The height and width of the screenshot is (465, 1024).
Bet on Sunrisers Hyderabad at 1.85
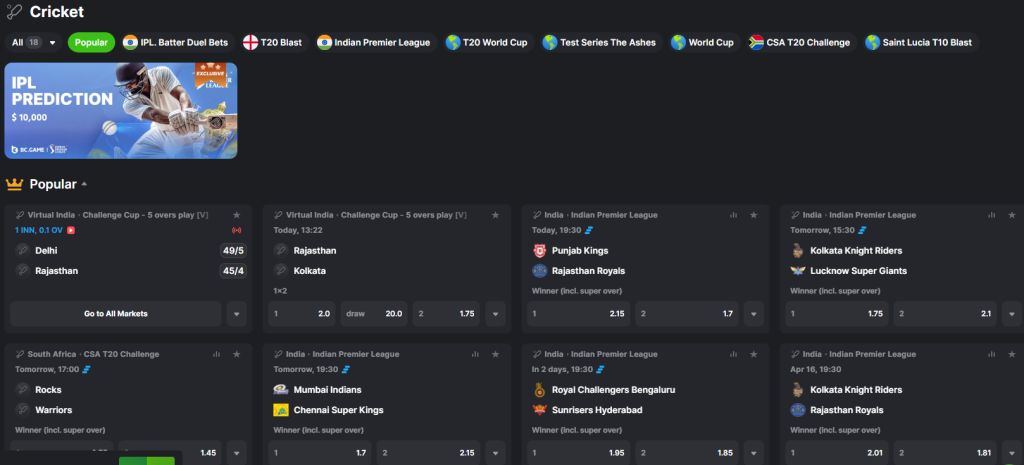[x=687, y=453]
